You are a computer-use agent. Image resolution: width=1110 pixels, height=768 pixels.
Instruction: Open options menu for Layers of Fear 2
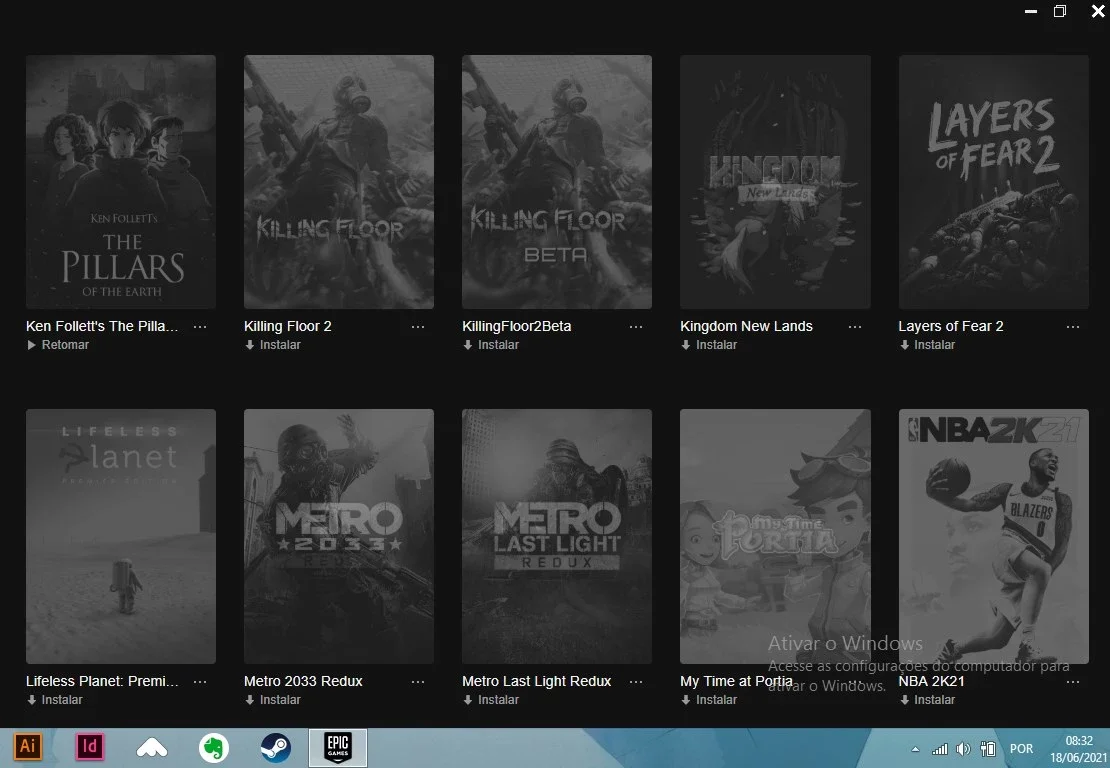coord(1072,326)
